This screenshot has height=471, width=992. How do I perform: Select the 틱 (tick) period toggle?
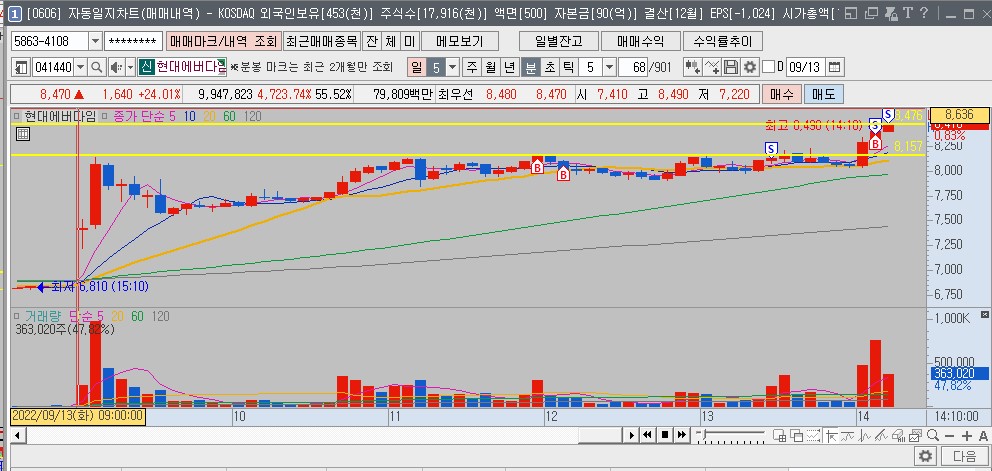tap(569, 67)
